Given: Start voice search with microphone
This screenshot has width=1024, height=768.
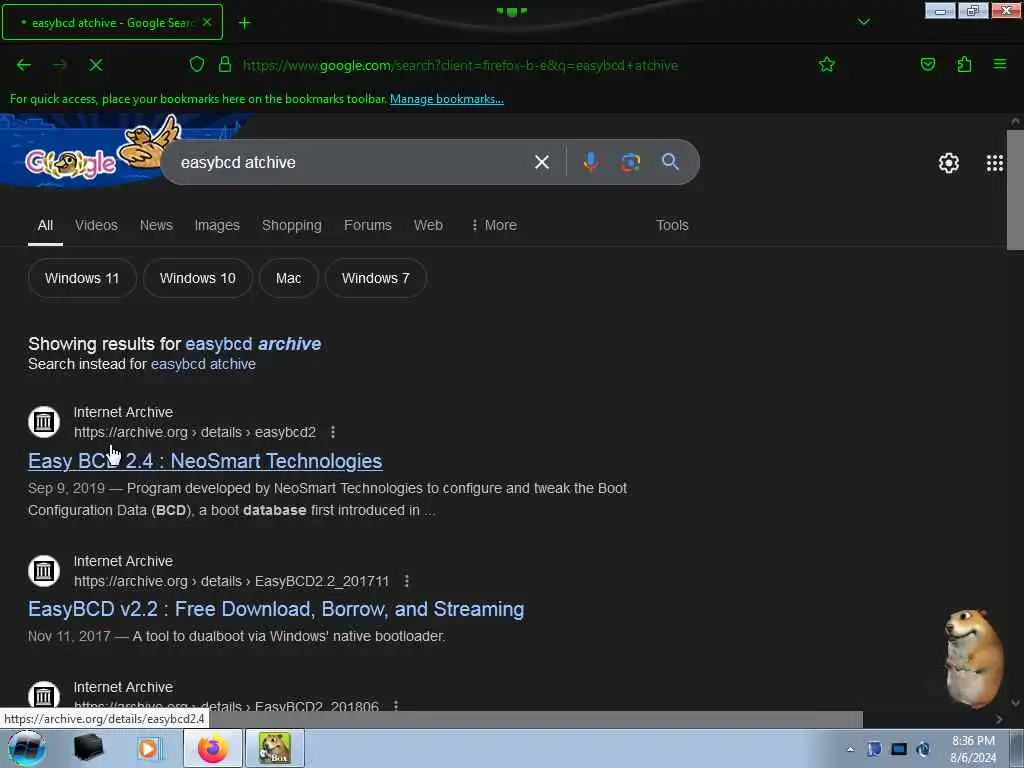Looking at the screenshot, I should pos(590,162).
